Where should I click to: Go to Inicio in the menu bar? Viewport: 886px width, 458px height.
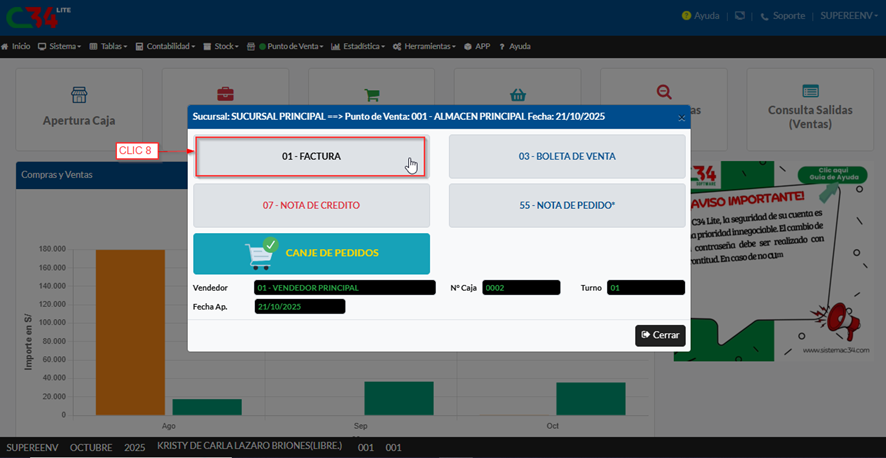click(x=15, y=47)
